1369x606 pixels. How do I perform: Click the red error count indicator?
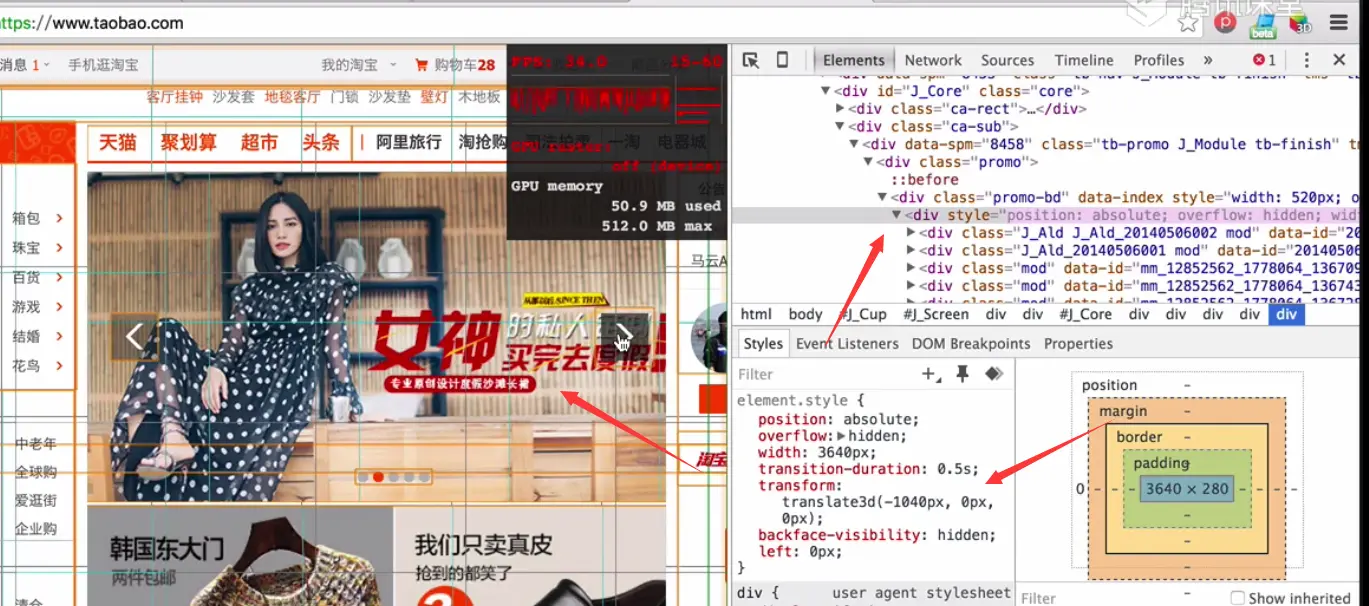click(1265, 60)
